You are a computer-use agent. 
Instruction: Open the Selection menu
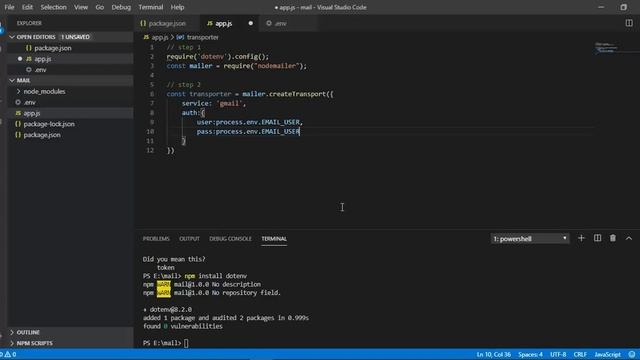(x=53, y=7)
